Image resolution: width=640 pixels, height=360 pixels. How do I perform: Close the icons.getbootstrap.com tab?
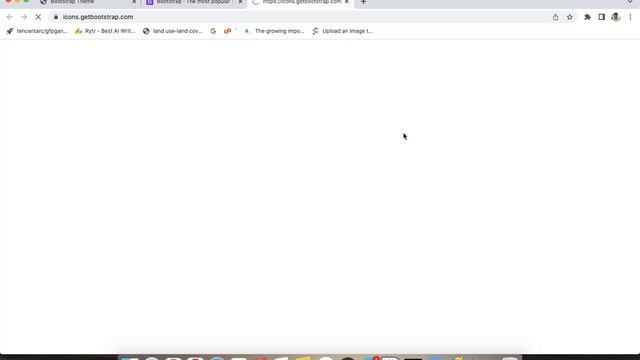point(347,2)
